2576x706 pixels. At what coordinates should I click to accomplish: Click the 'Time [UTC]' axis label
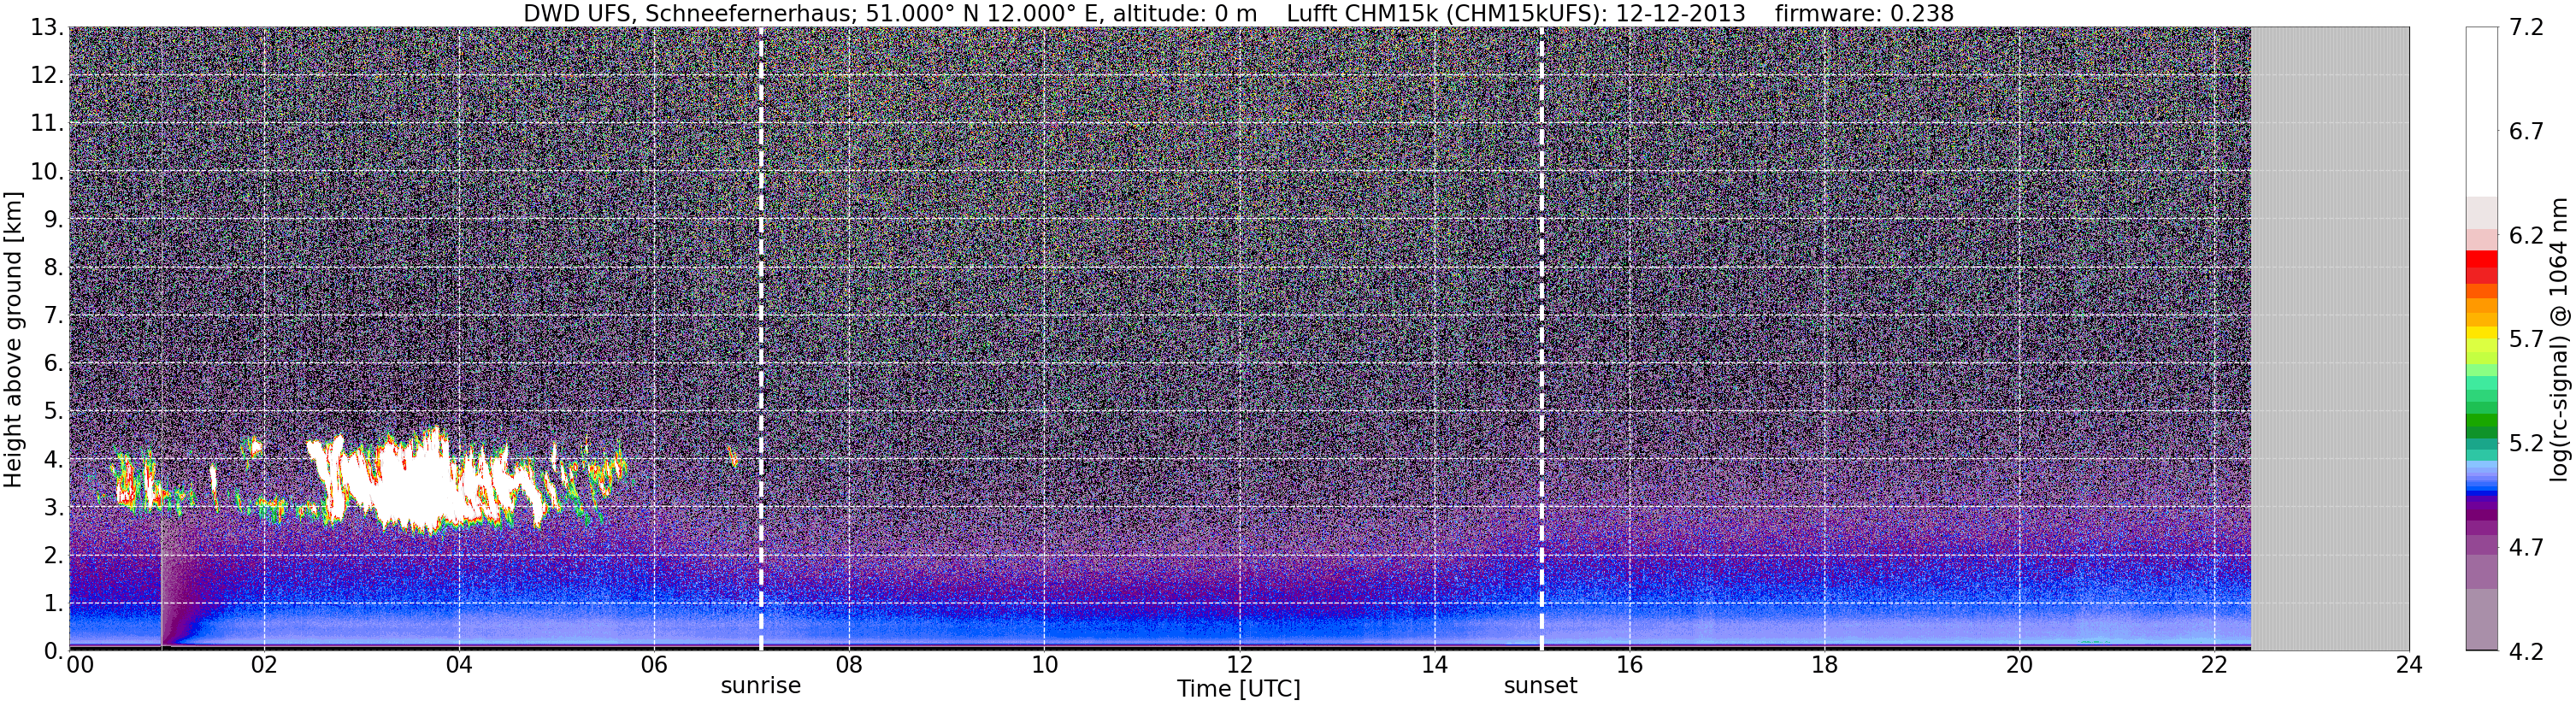click(x=1239, y=689)
